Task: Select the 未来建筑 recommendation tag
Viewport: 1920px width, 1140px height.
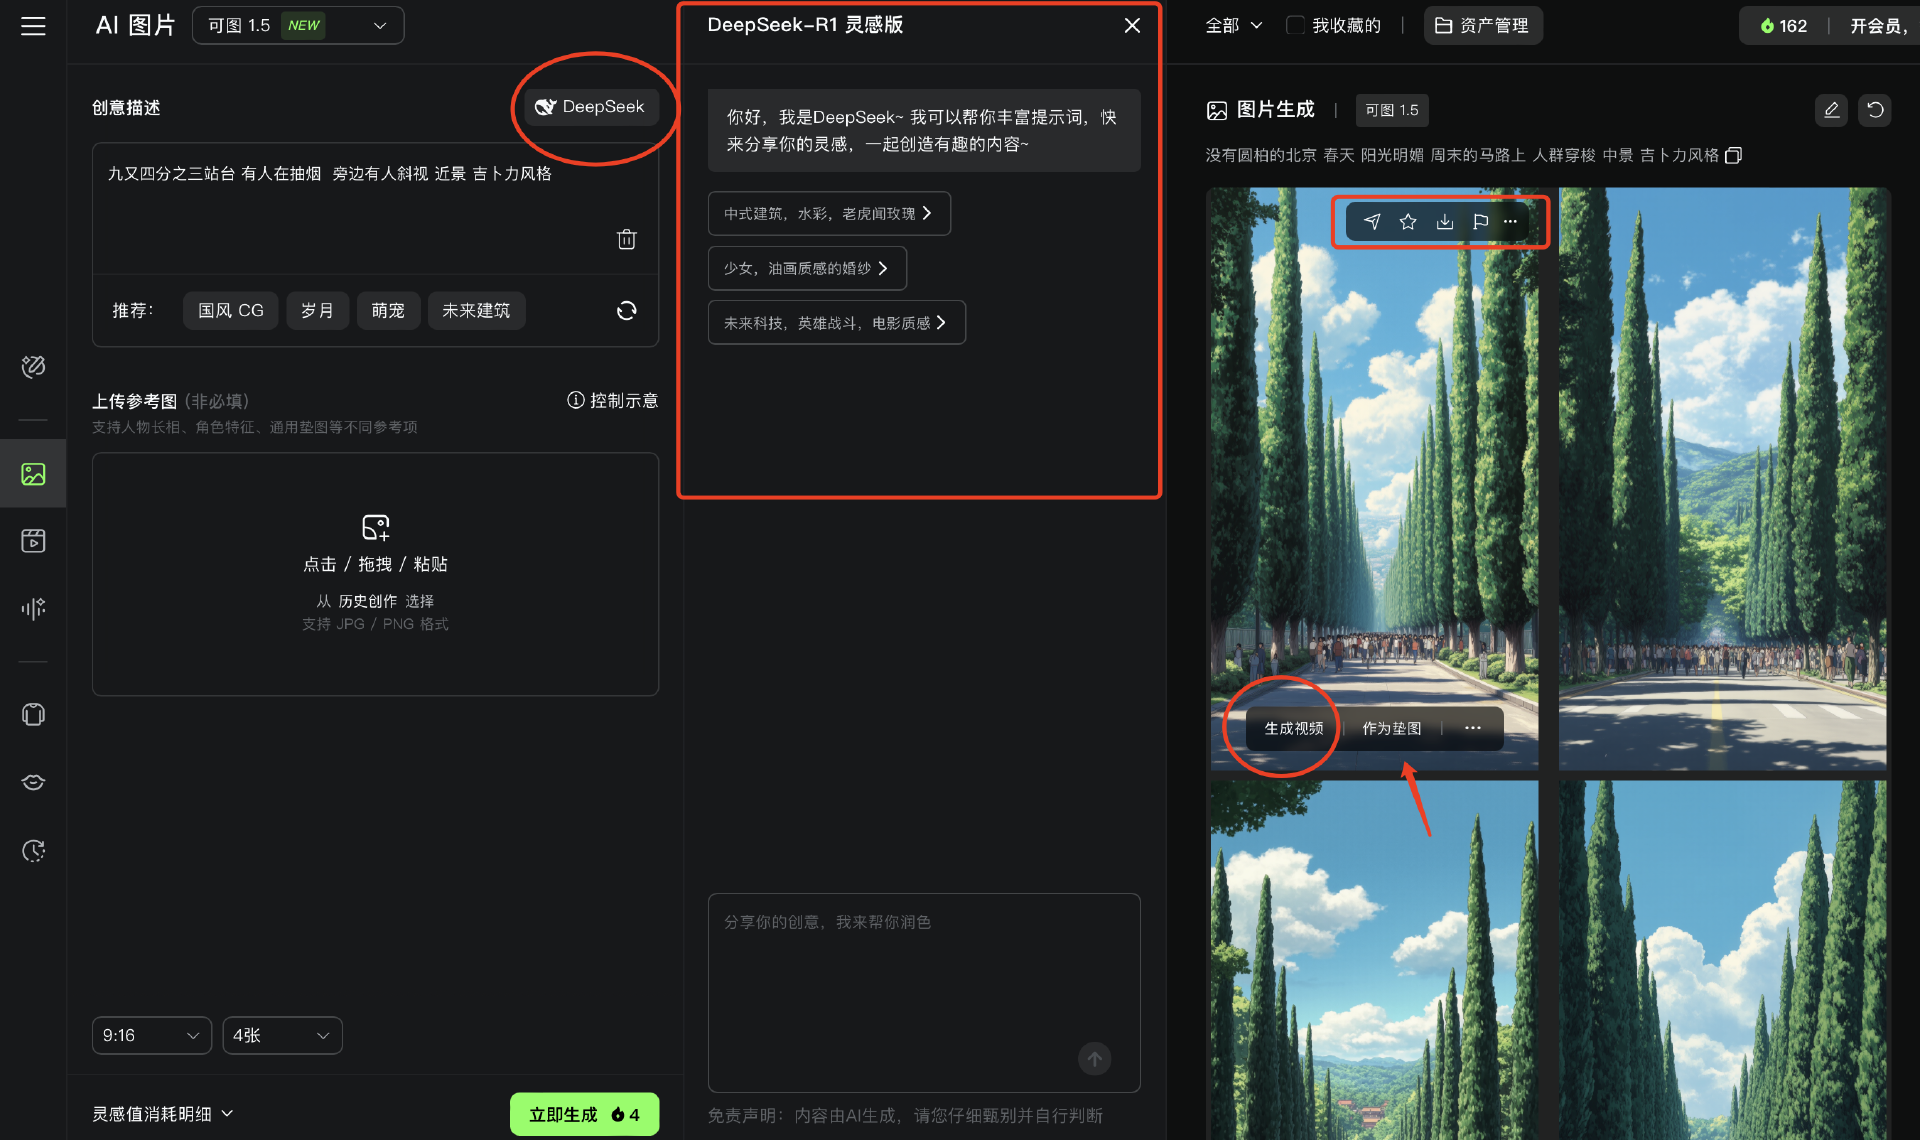Action: click(x=476, y=311)
